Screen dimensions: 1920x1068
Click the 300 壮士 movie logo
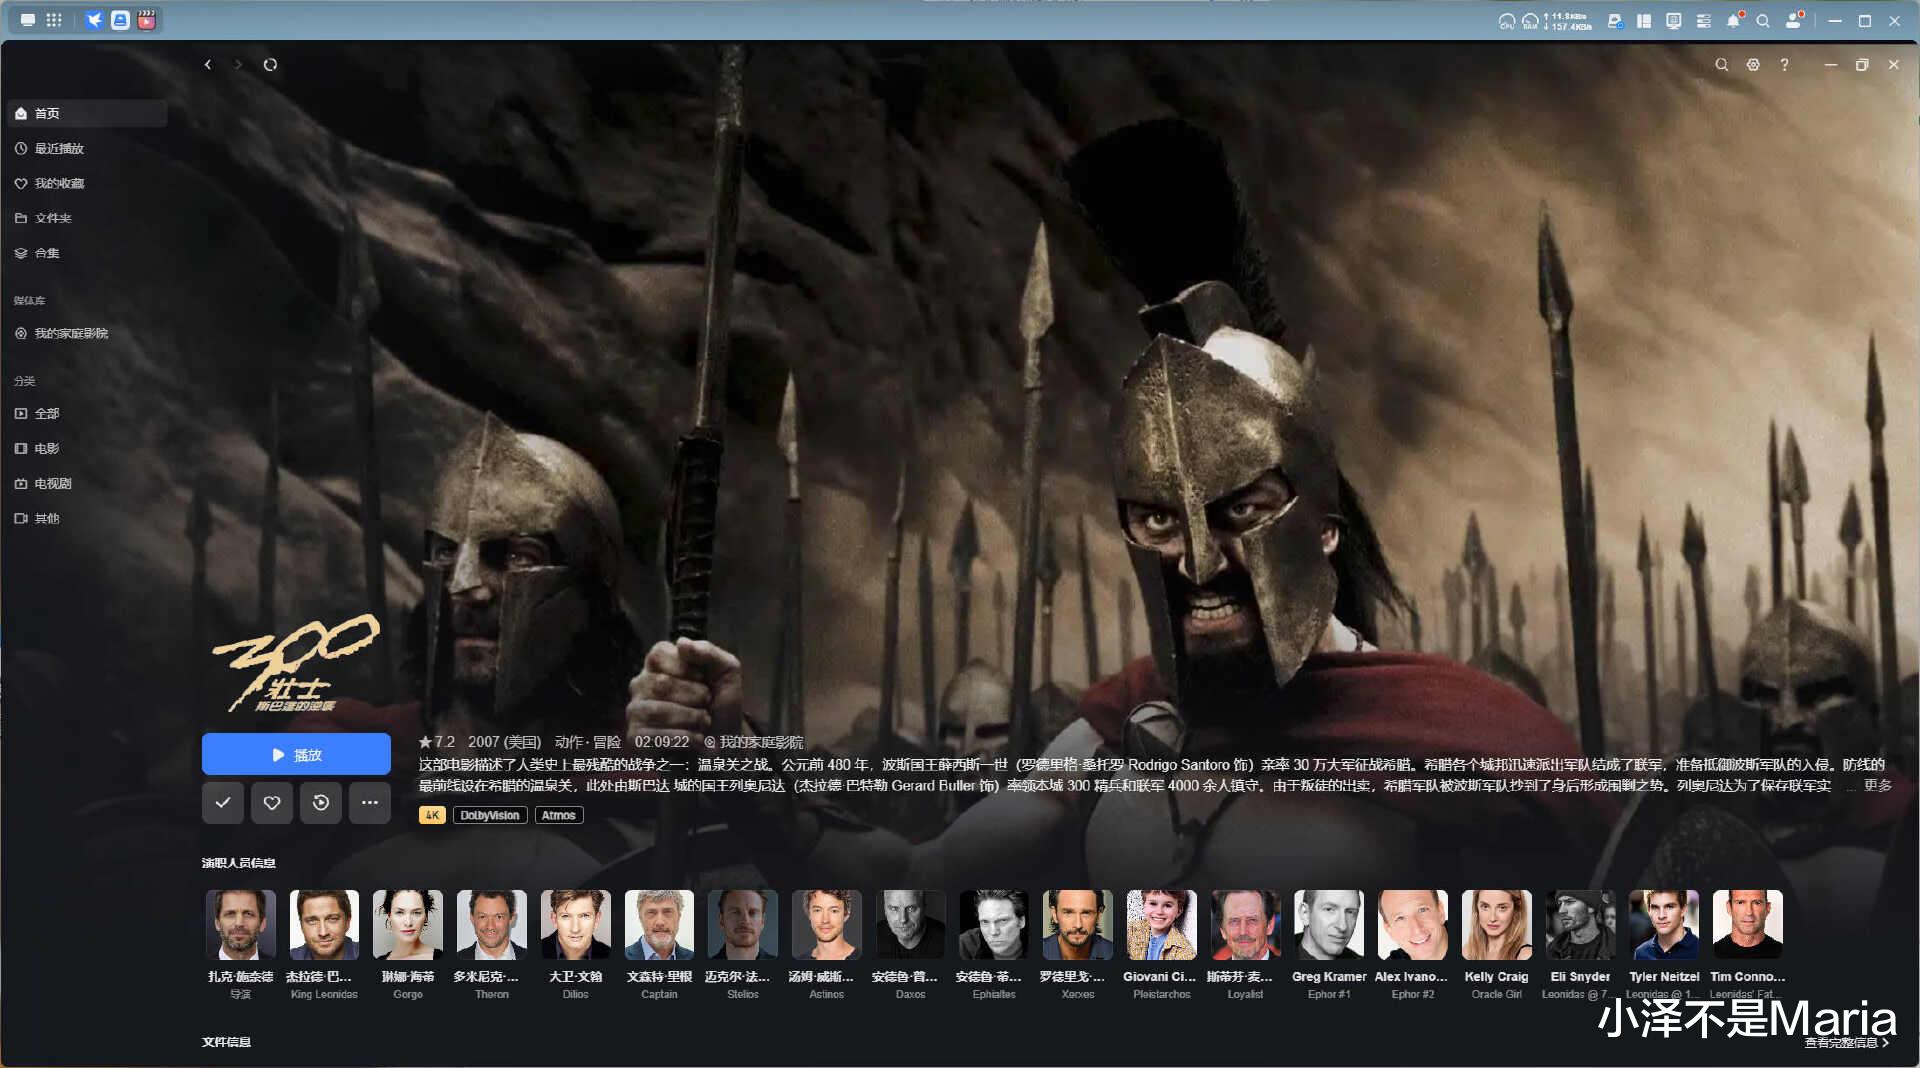coord(296,663)
